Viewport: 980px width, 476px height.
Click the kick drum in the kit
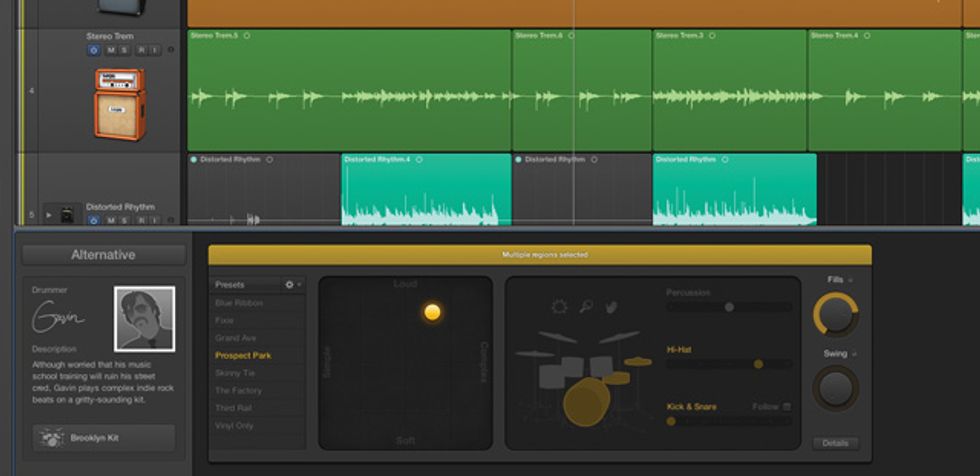click(586, 401)
